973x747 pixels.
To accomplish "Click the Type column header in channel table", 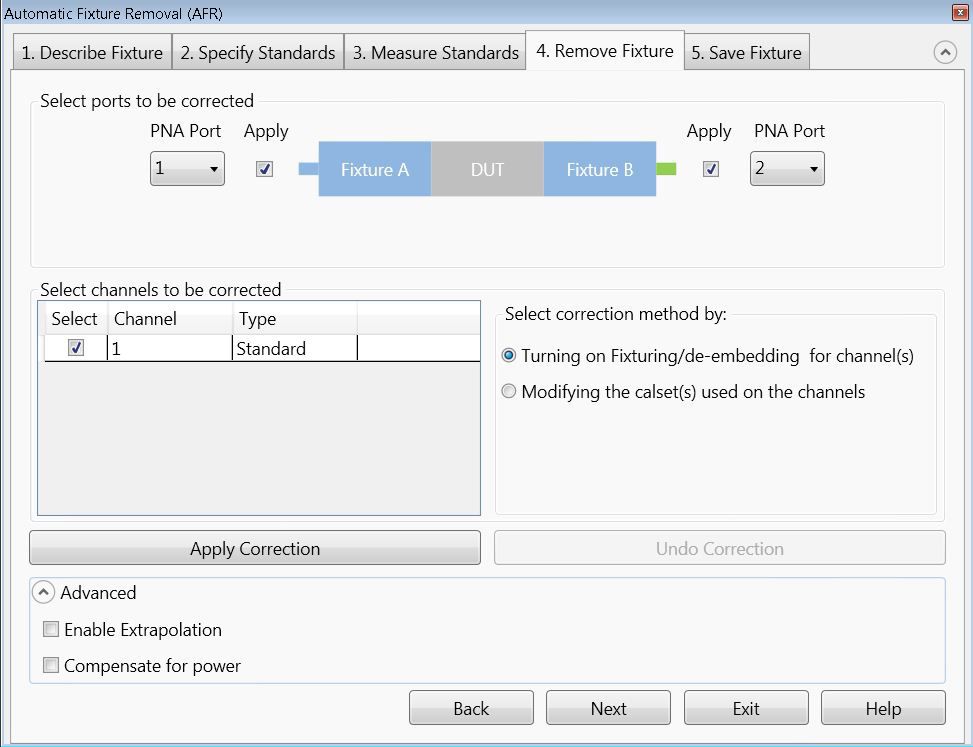I will coord(294,319).
